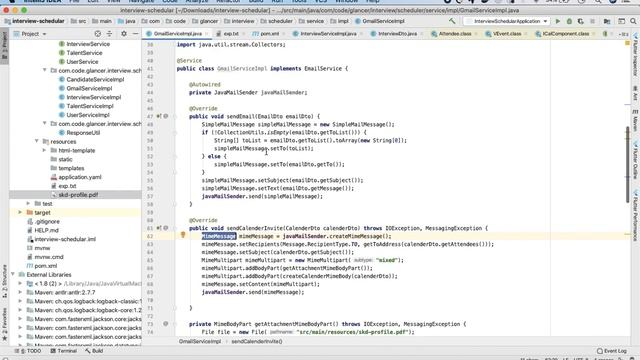Open the Favorites tool window
The width and height of the screenshot is (640, 360).
[x=4, y=324]
